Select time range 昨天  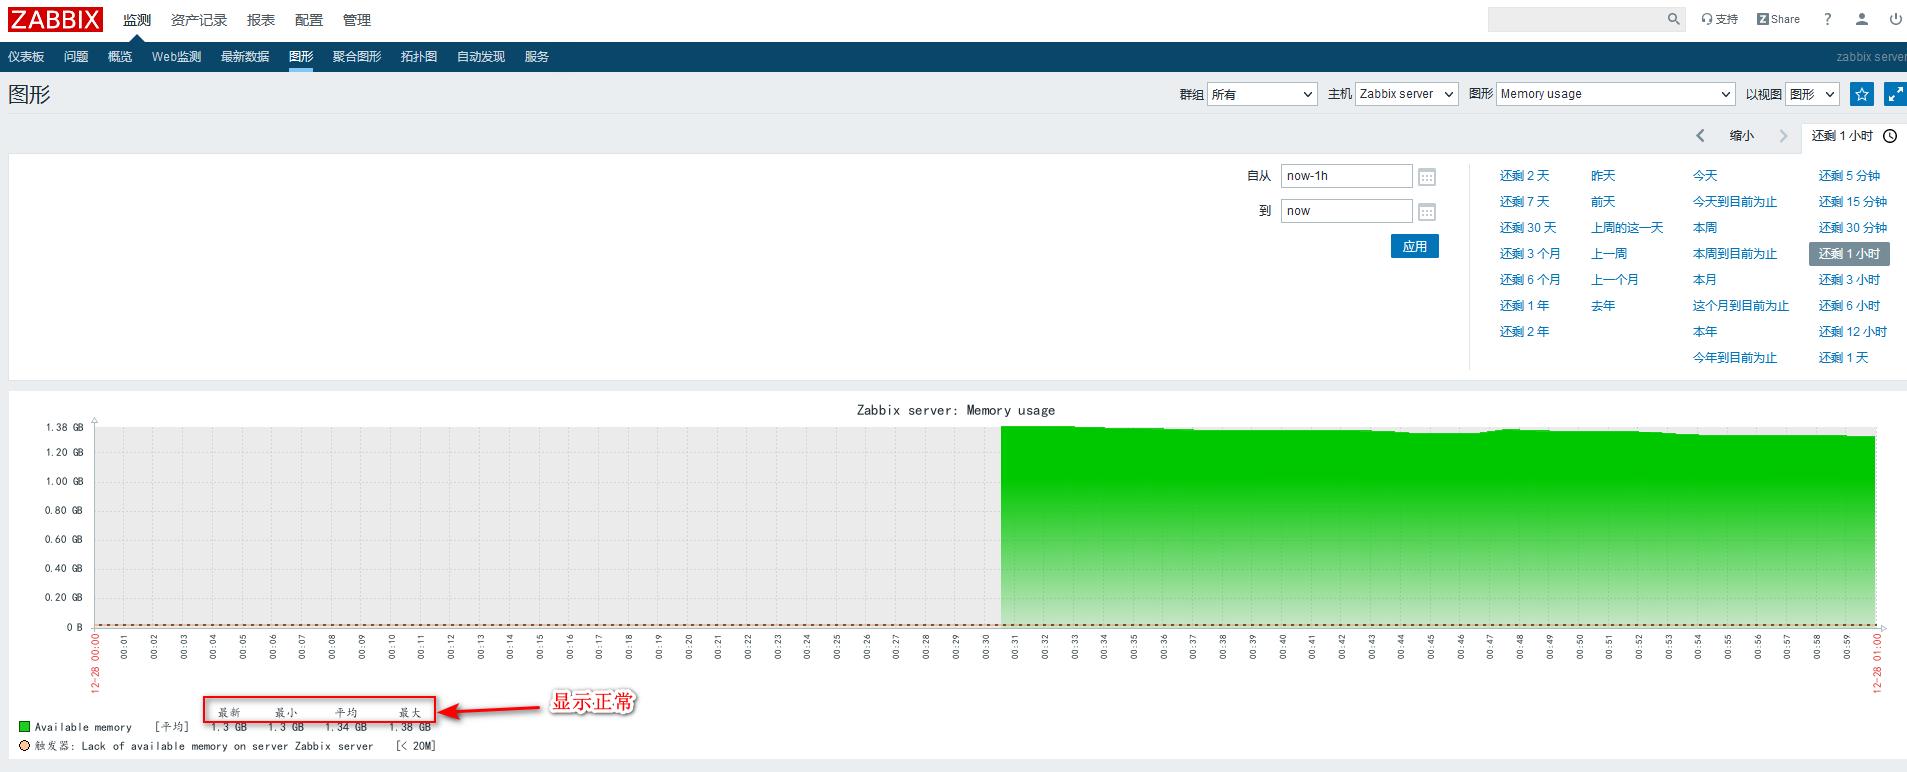(x=1603, y=175)
